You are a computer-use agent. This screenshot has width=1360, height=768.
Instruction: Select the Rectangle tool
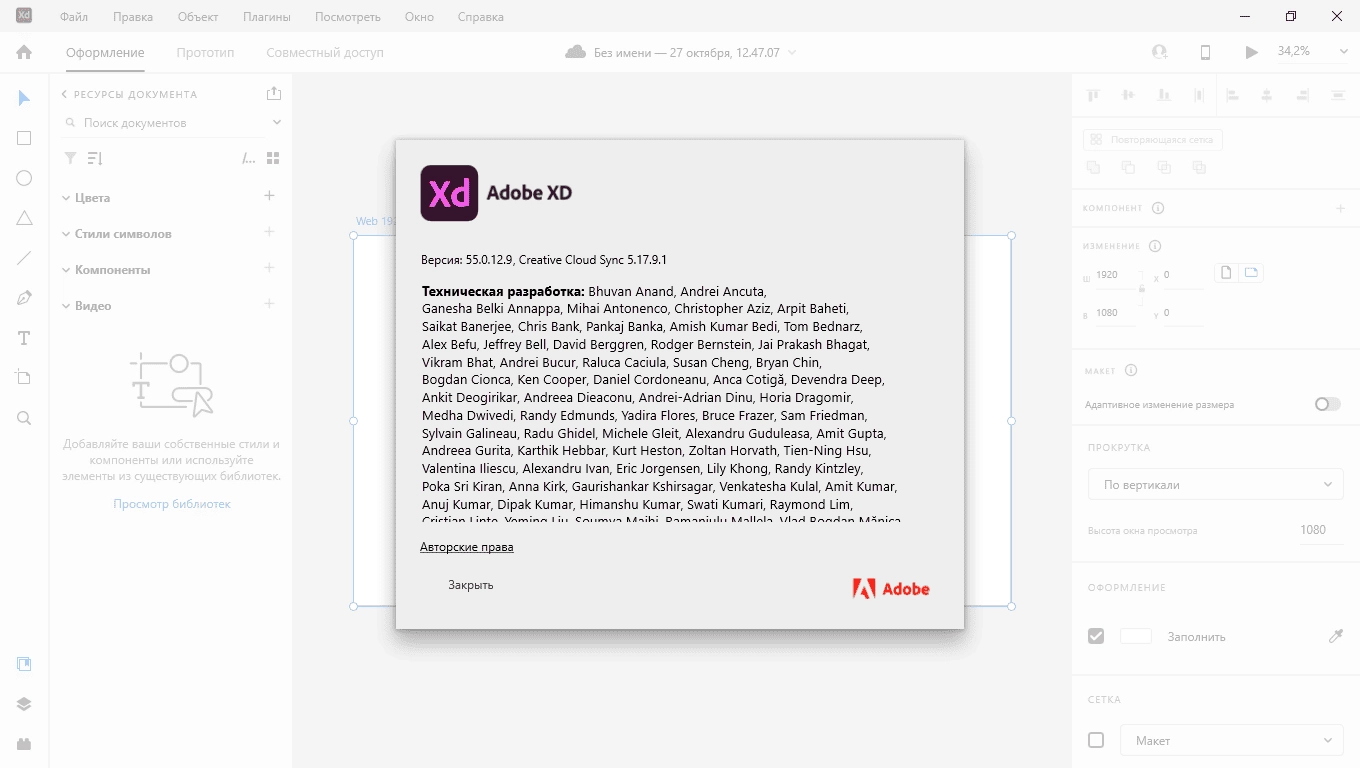pos(25,138)
